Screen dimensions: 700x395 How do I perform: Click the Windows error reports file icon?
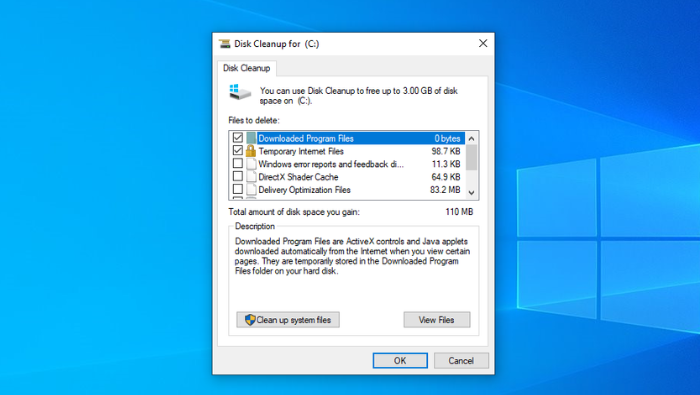pyautogui.click(x=251, y=164)
